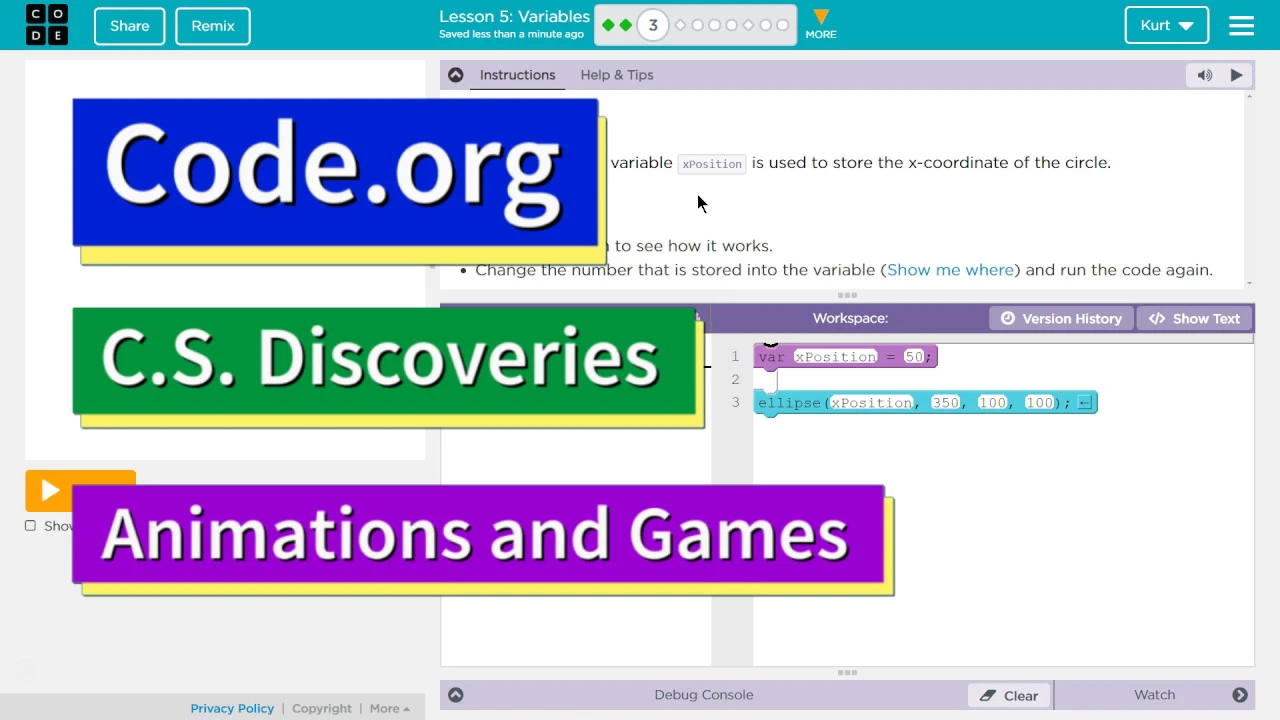Screen dimensions: 1280x720
Task: Click arrow icon at ellipse block end
Action: point(1085,402)
